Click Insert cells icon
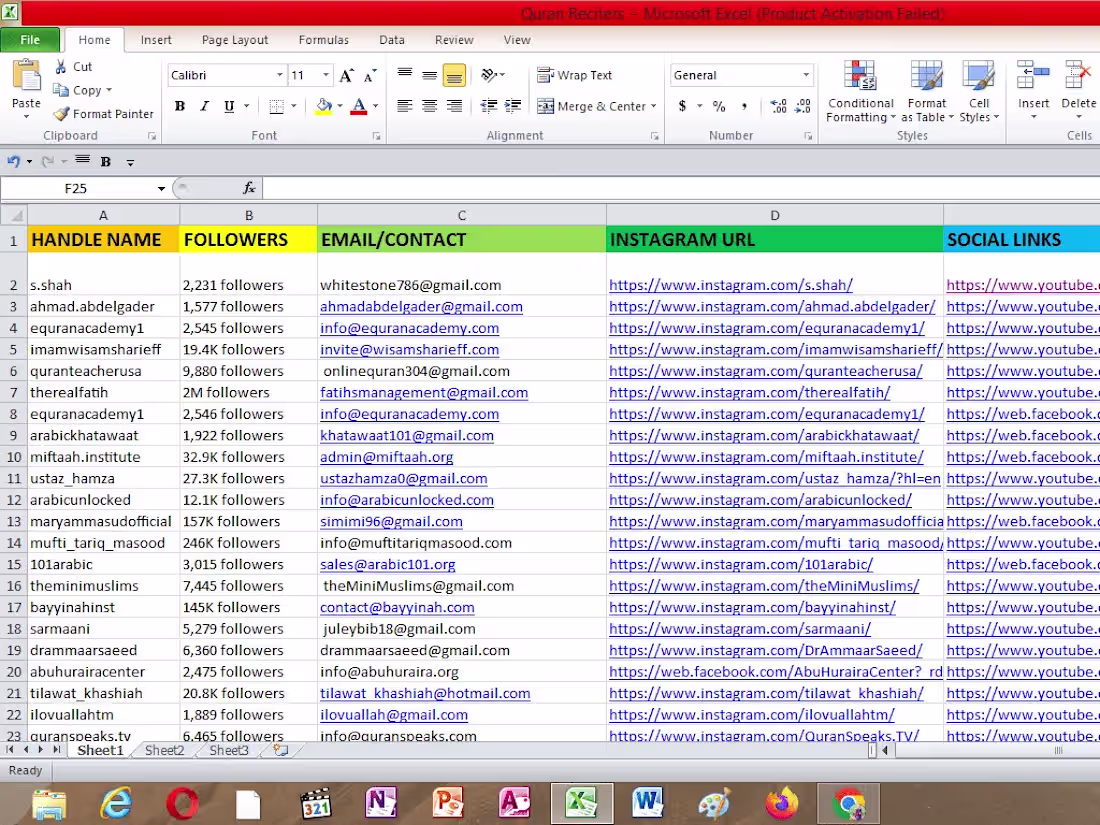The width and height of the screenshot is (1100, 825). coord(1033,76)
